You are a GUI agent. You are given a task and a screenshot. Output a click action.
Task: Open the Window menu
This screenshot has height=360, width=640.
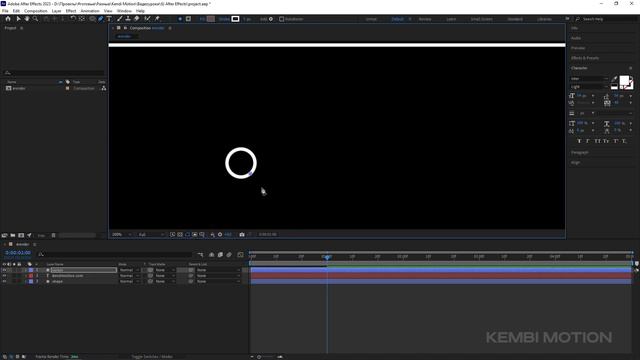124,11
